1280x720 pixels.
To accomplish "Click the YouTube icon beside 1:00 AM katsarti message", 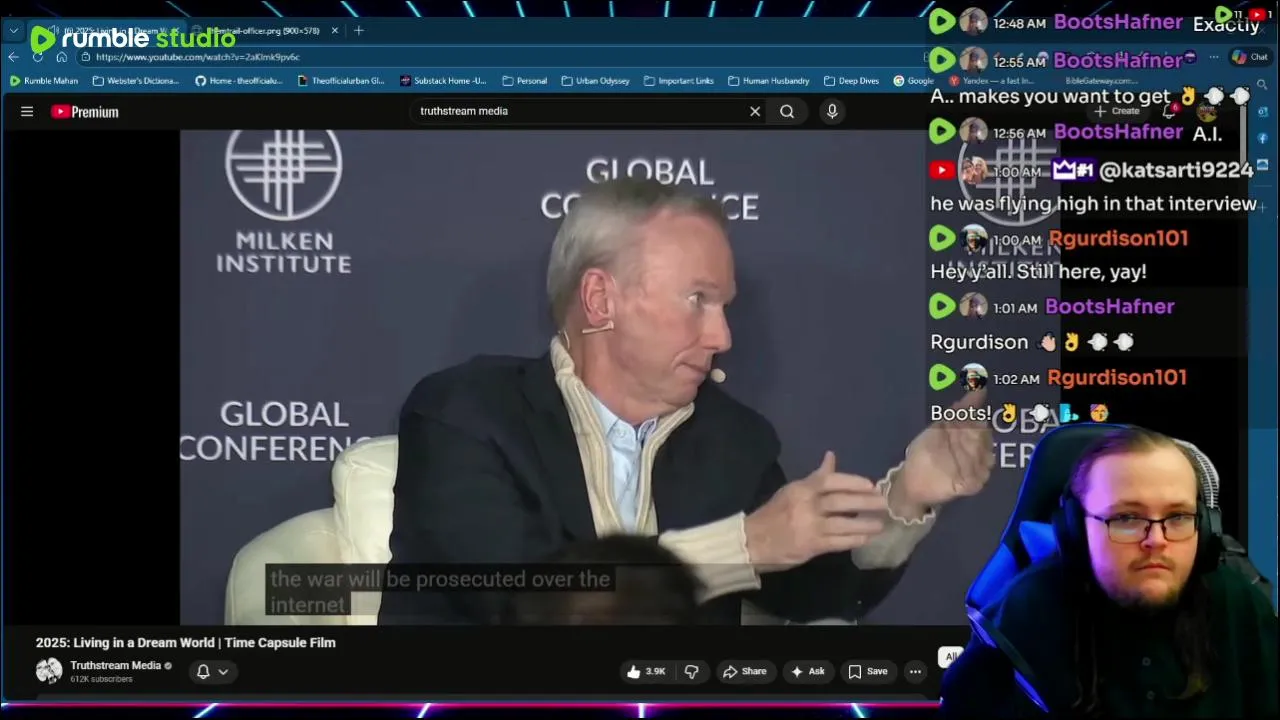I will [x=942, y=170].
